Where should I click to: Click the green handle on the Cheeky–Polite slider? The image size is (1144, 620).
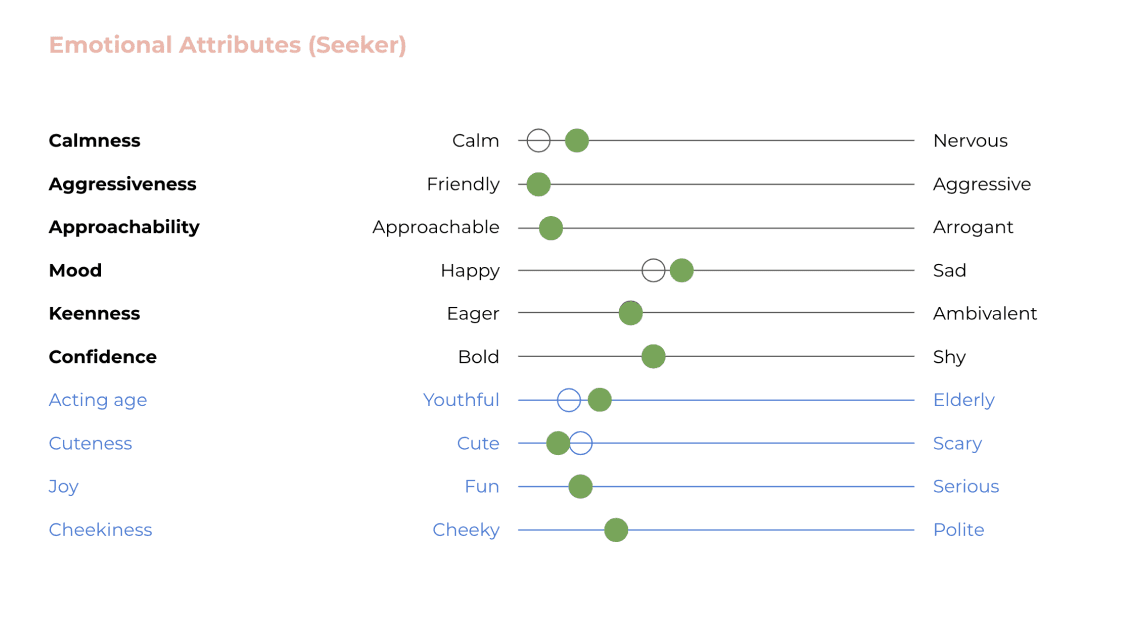(x=616, y=530)
